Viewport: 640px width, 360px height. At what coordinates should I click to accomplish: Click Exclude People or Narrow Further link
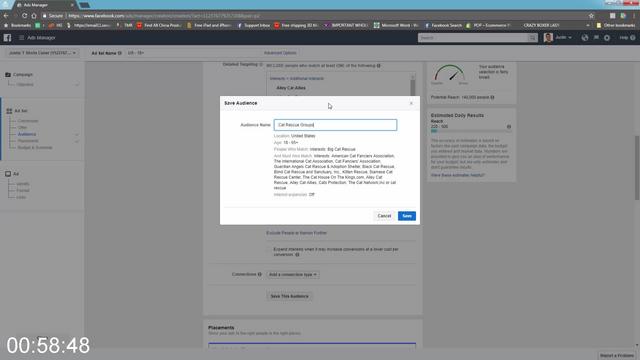(x=296, y=233)
